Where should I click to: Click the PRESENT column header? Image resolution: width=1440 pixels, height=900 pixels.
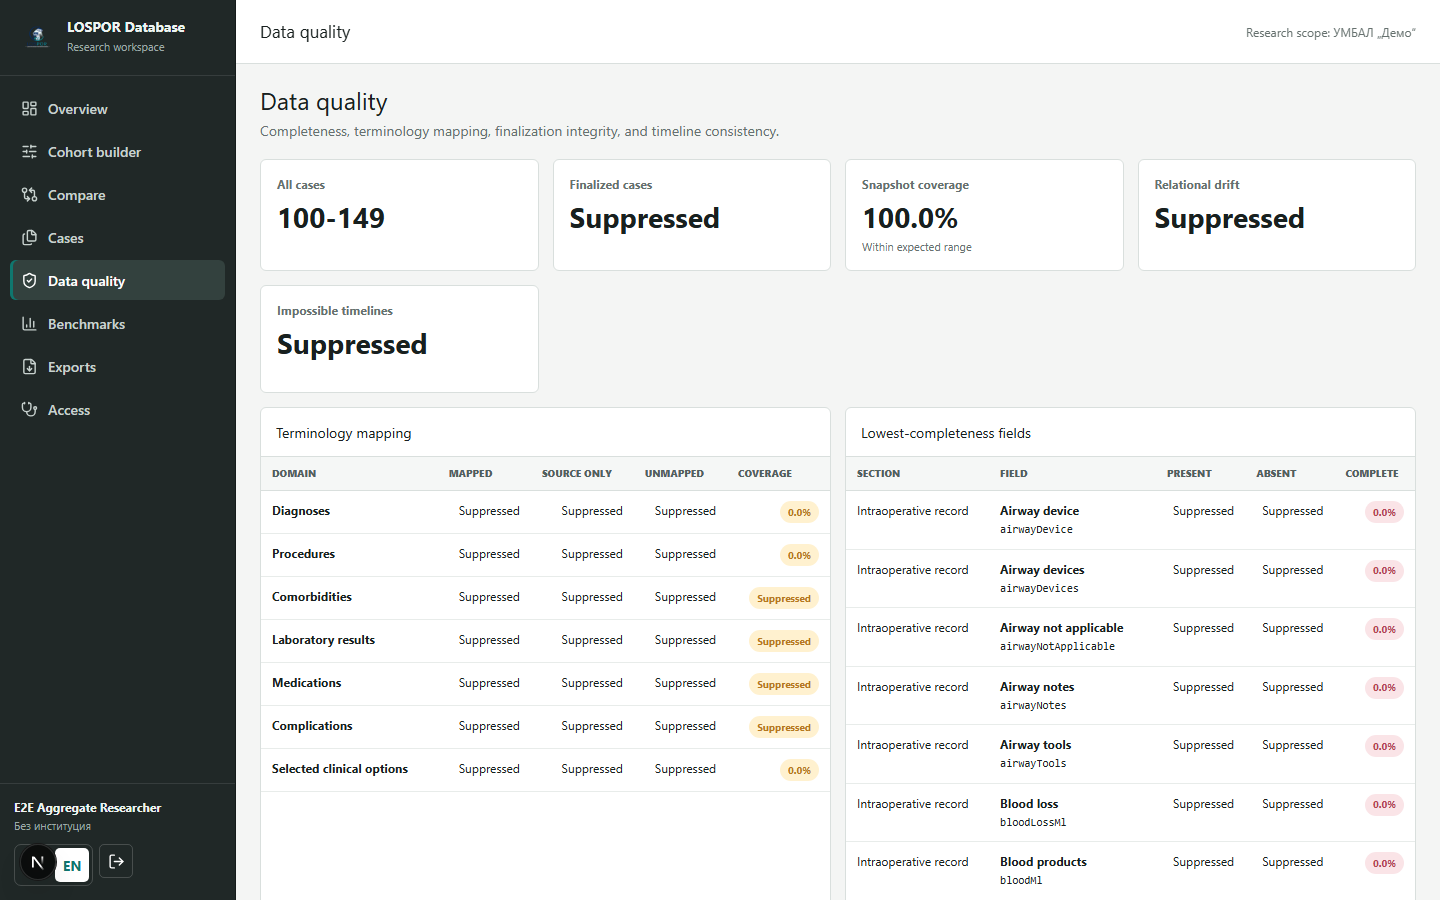(x=1189, y=474)
